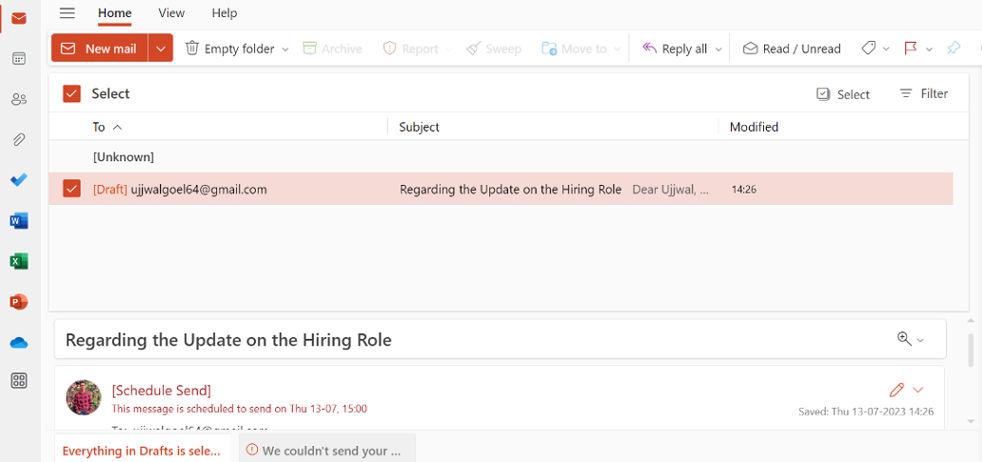Click the Select toggle near Filter
The width and height of the screenshot is (982, 462).
(x=843, y=94)
